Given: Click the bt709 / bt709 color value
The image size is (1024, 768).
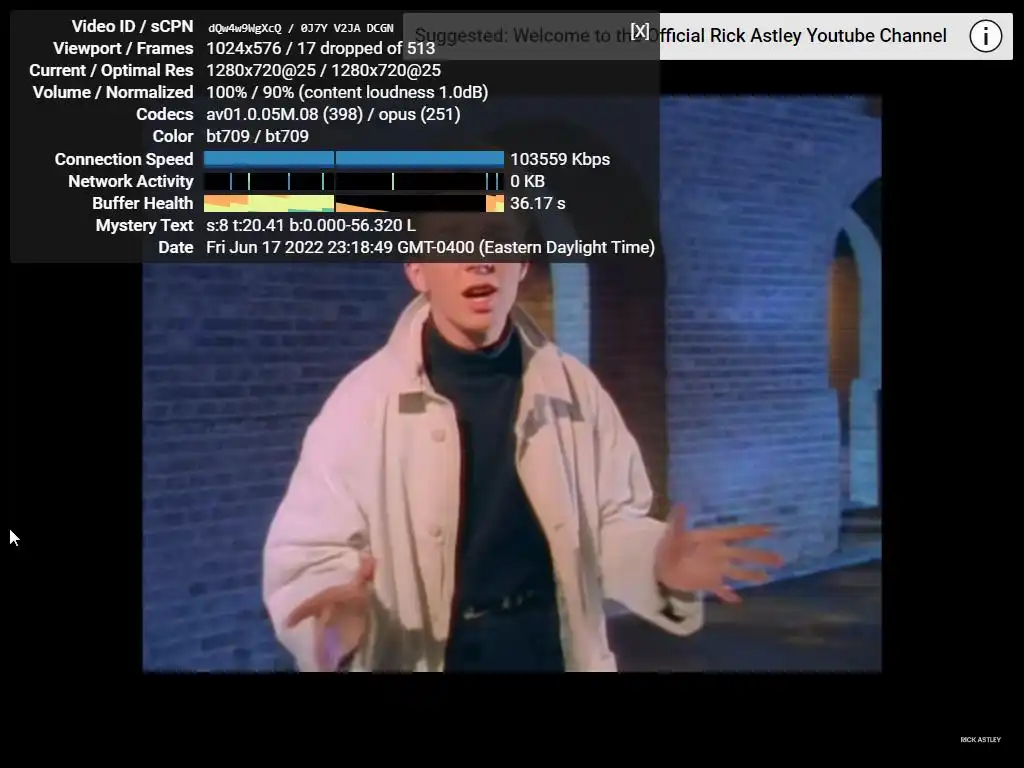Looking at the screenshot, I should (x=257, y=136).
